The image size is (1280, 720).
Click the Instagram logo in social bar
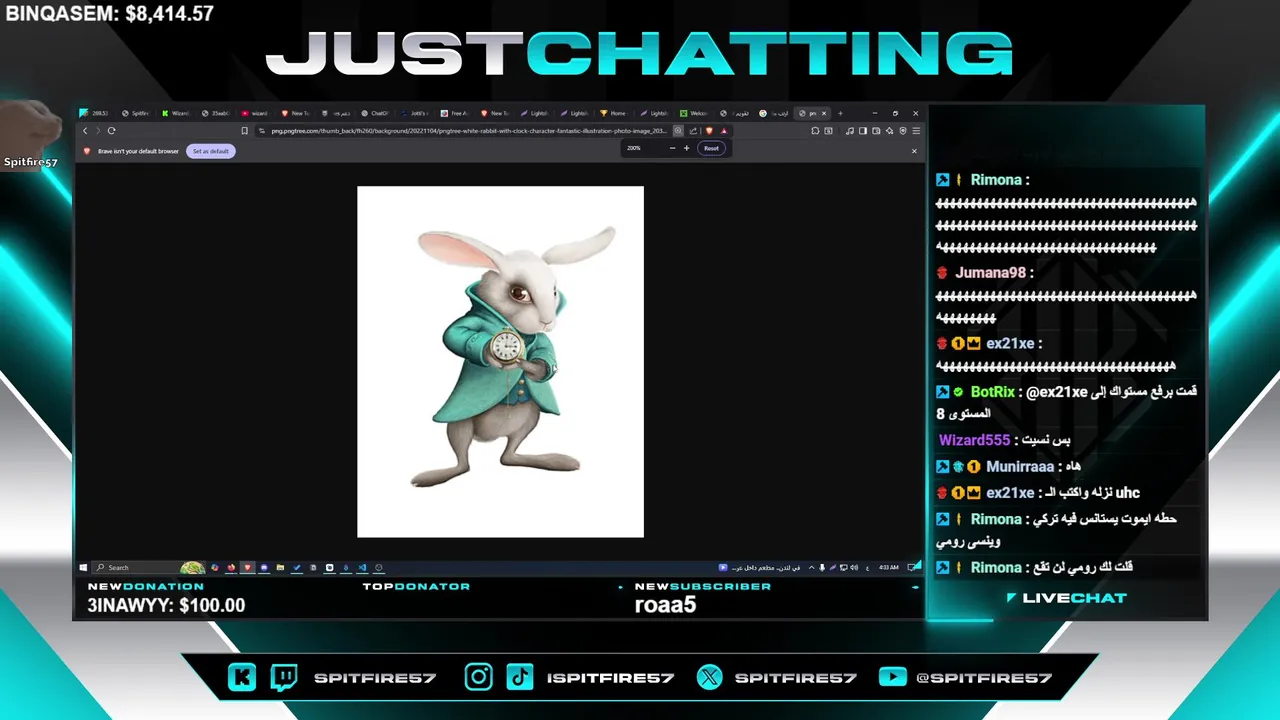pos(478,677)
